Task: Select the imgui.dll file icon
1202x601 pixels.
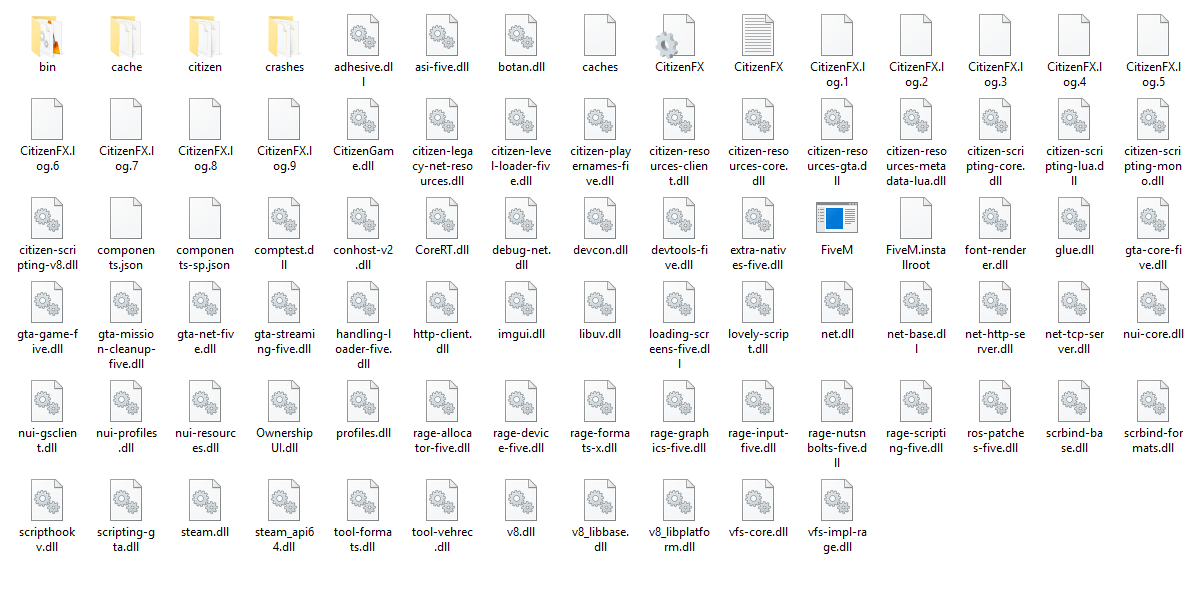Action: point(522,302)
